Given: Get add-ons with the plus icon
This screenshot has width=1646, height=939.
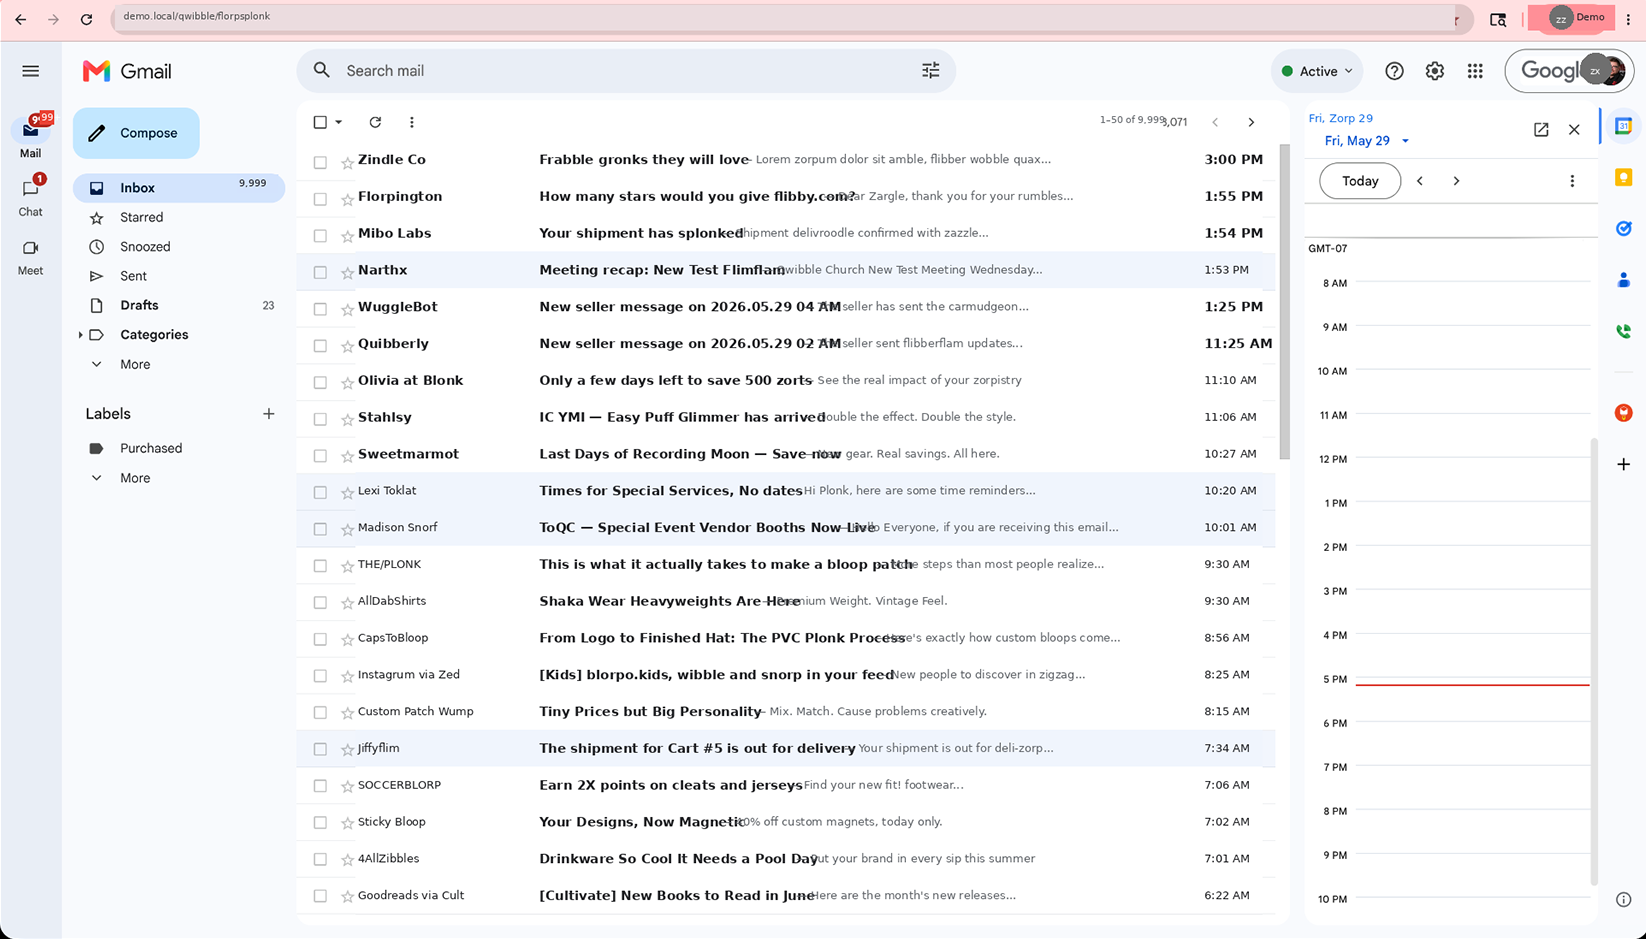Looking at the screenshot, I should (x=1624, y=464).
